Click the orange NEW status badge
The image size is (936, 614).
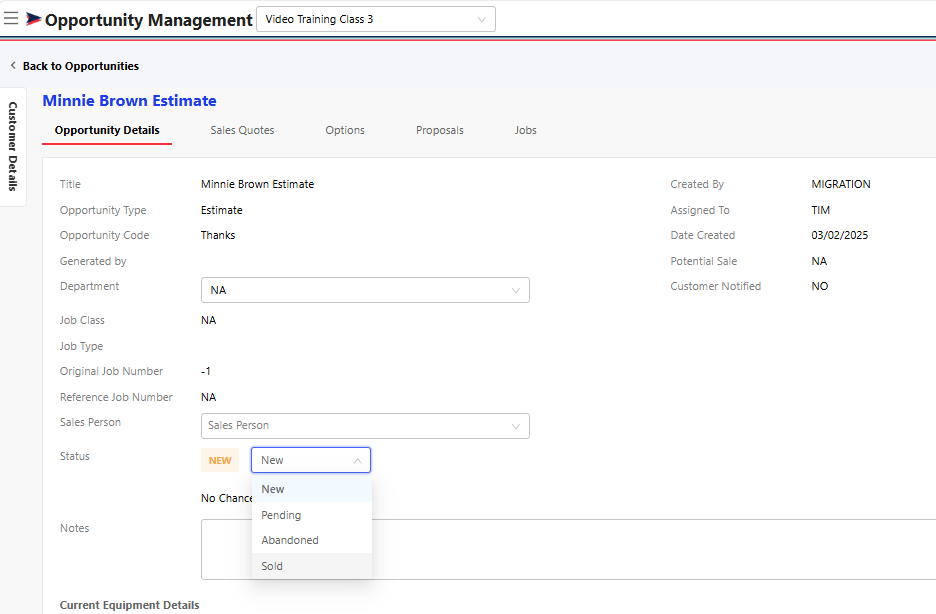pos(220,460)
